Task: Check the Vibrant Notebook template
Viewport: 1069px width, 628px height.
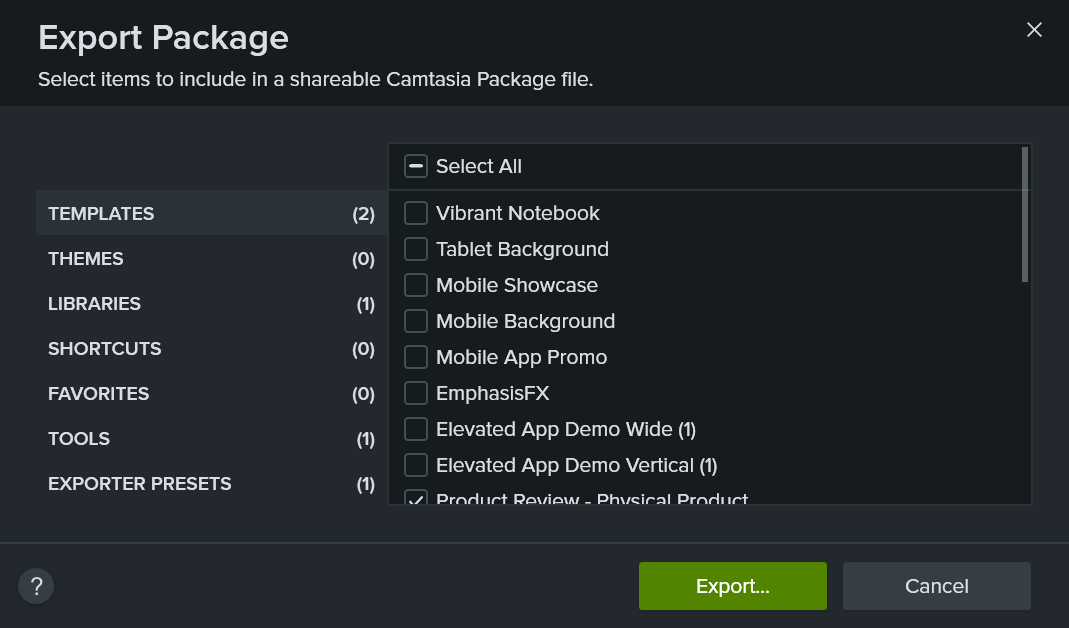Action: (x=416, y=213)
